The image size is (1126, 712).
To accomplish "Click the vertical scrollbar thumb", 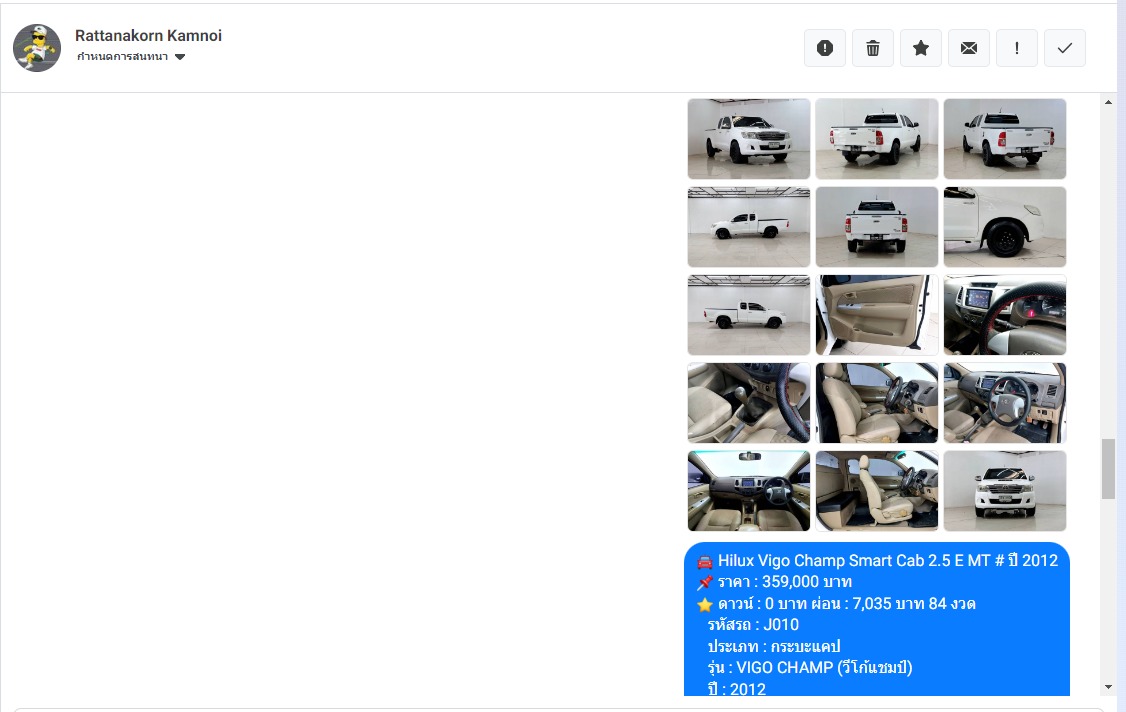I will [x=1108, y=469].
